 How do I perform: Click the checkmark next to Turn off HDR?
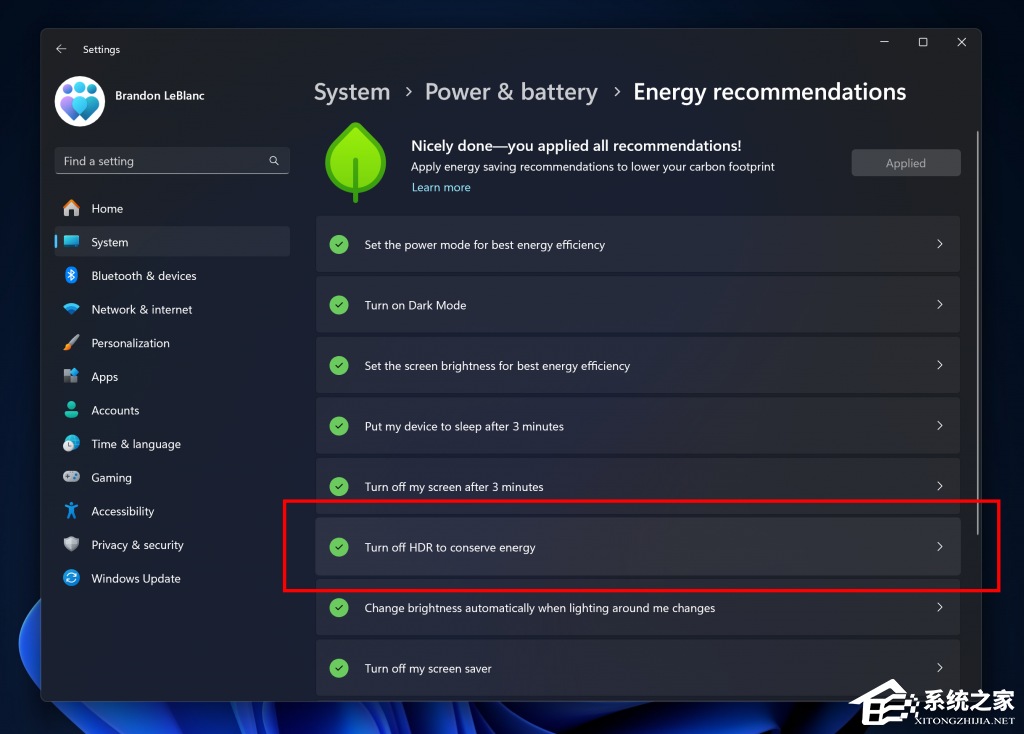(x=339, y=547)
